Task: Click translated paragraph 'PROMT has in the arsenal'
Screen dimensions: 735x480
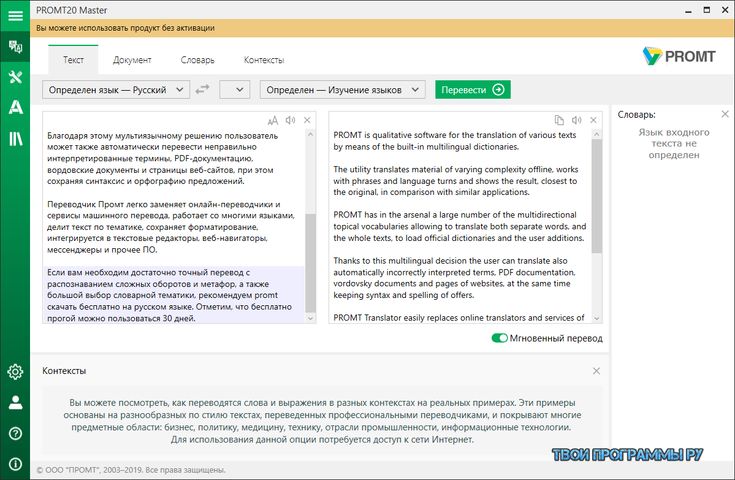Action: tap(459, 226)
